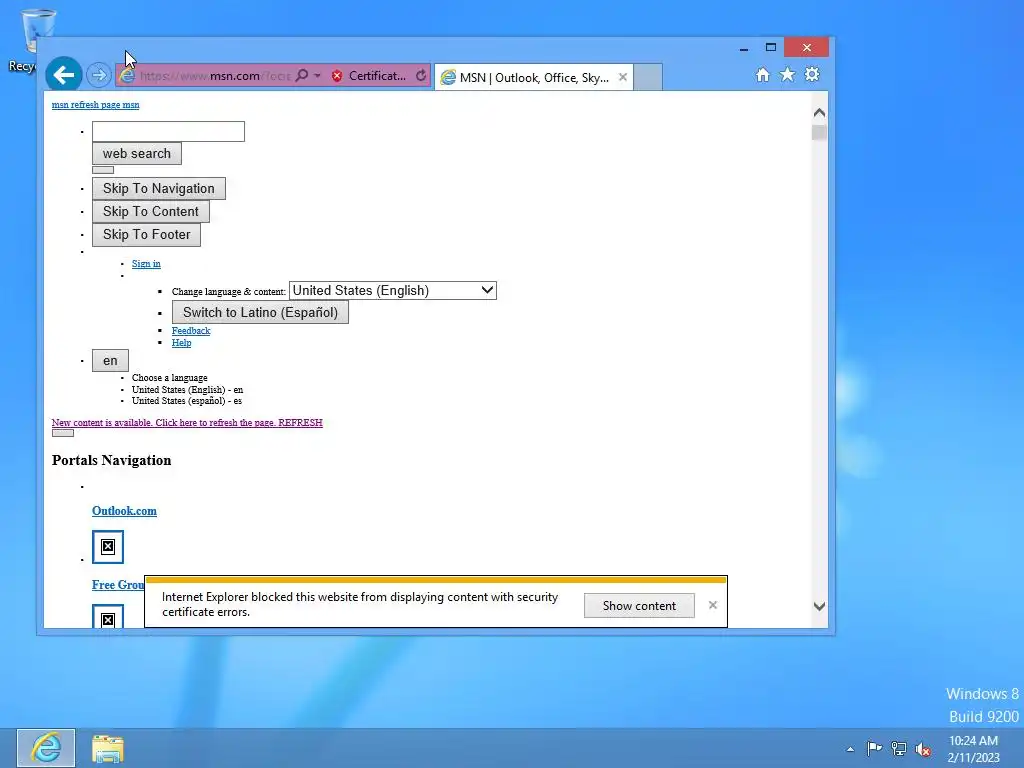Screen dimensions: 1024x768
Task: Click the page scroll up arrow
Action: pos(820,113)
